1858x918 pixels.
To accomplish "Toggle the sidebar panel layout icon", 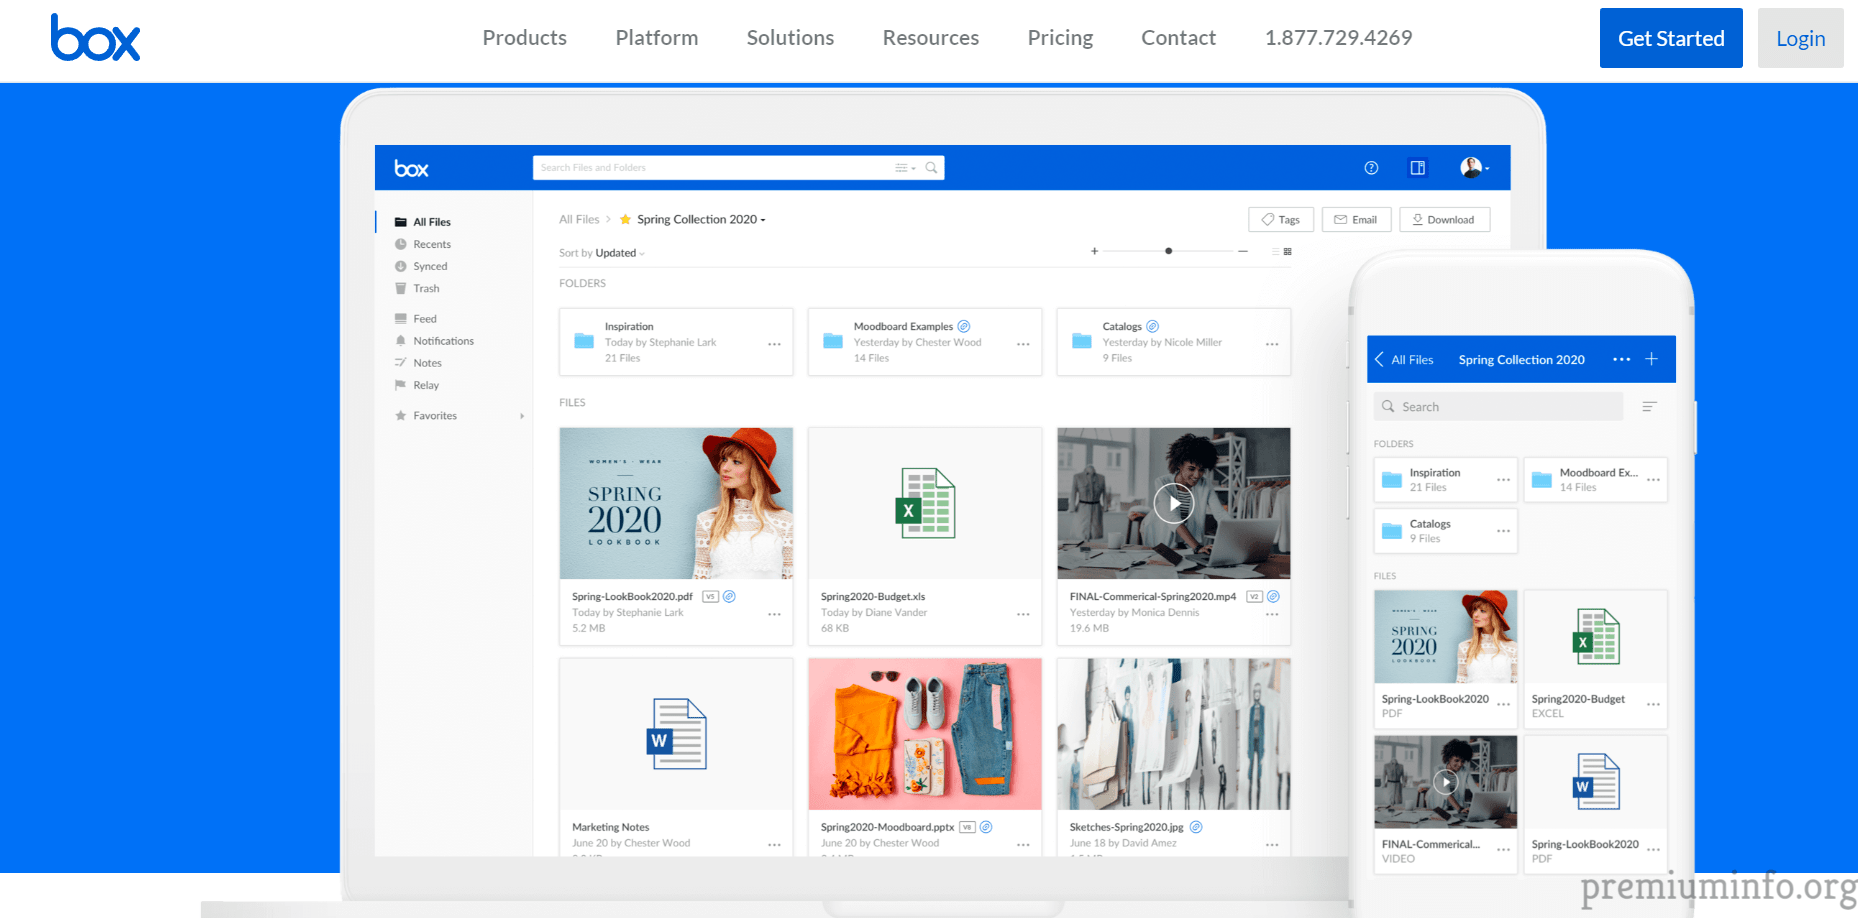I will pos(1417,168).
